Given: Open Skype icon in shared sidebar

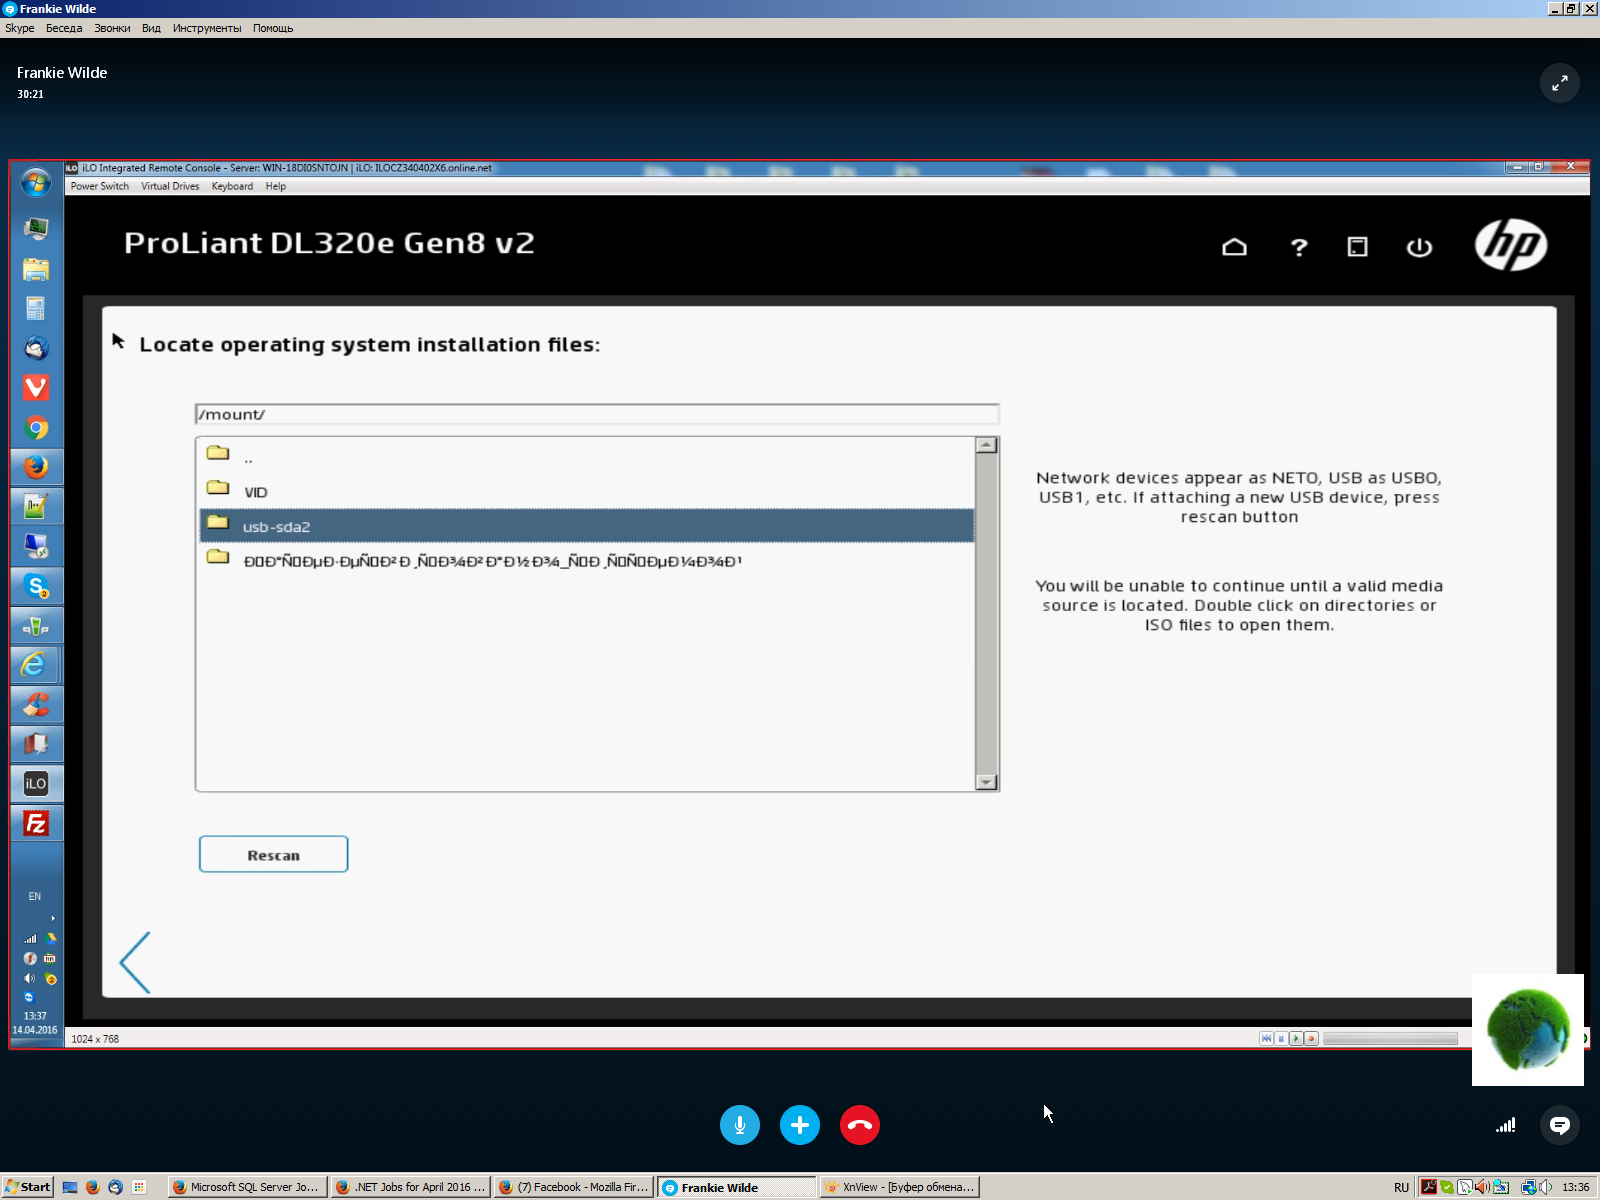Looking at the screenshot, I should (36, 586).
